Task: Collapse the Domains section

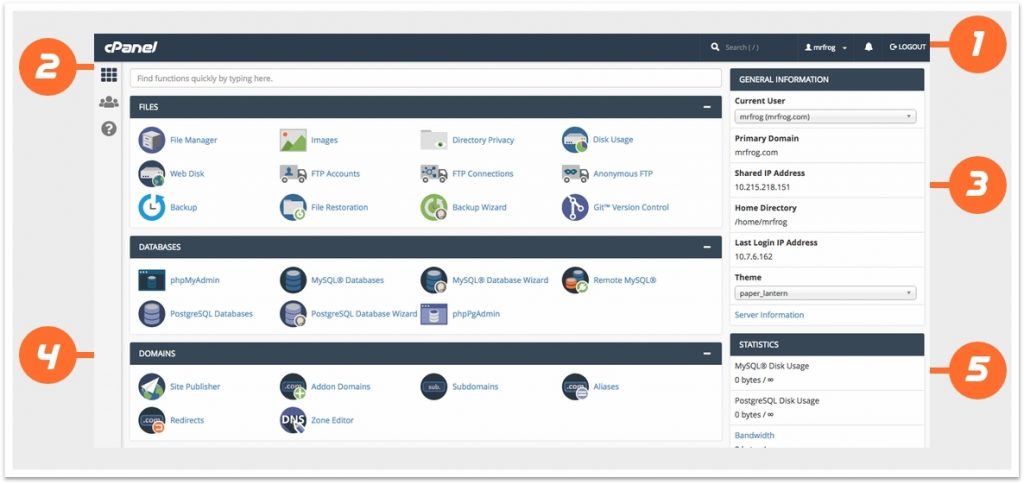Action: [x=707, y=354]
